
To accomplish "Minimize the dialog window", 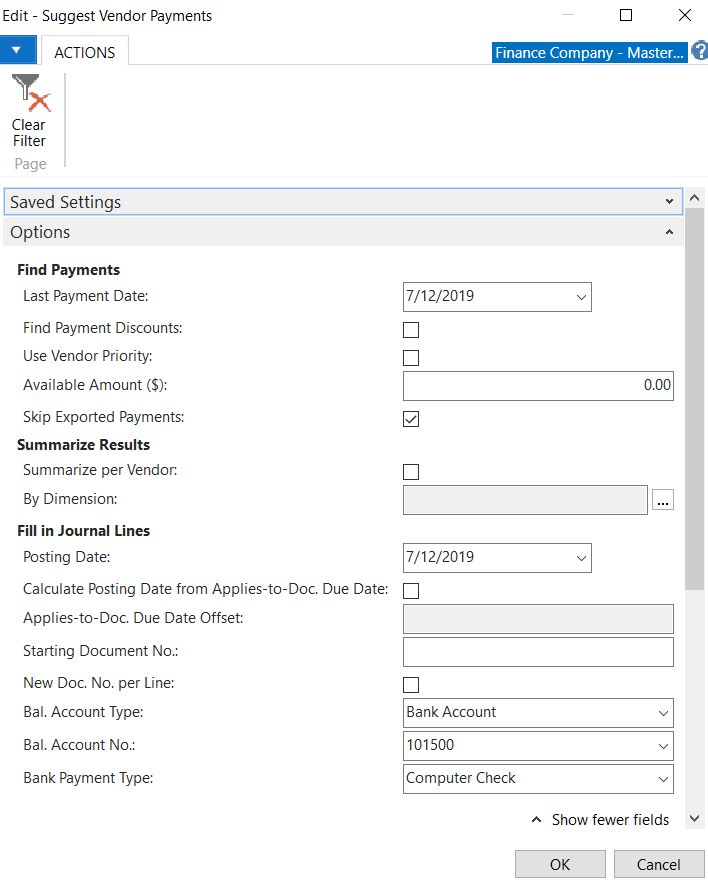I will pyautogui.click(x=568, y=16).
